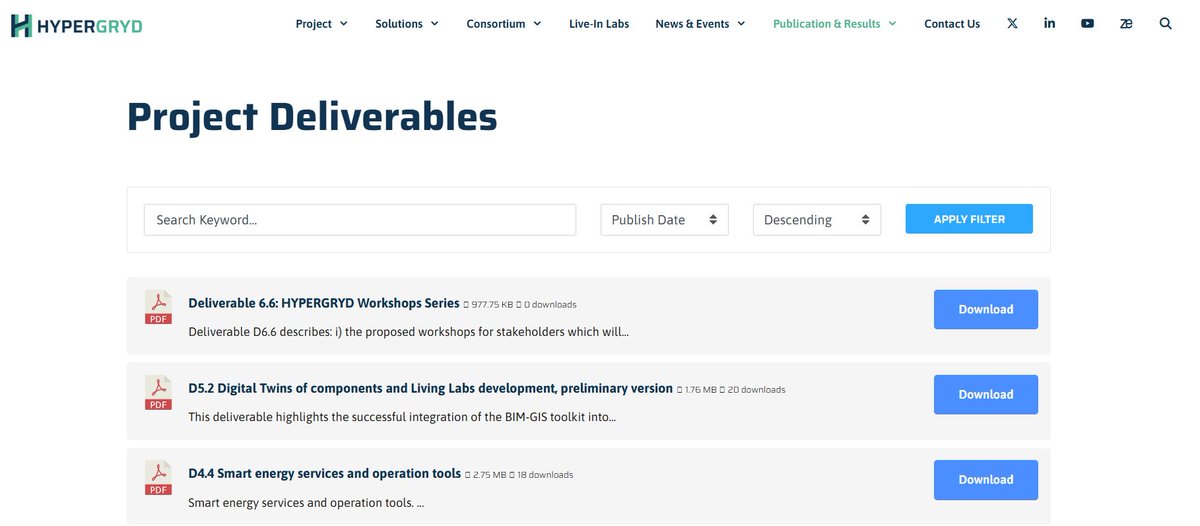Click 'Smart energy services and operation tools. ...' description

point(306,503)
